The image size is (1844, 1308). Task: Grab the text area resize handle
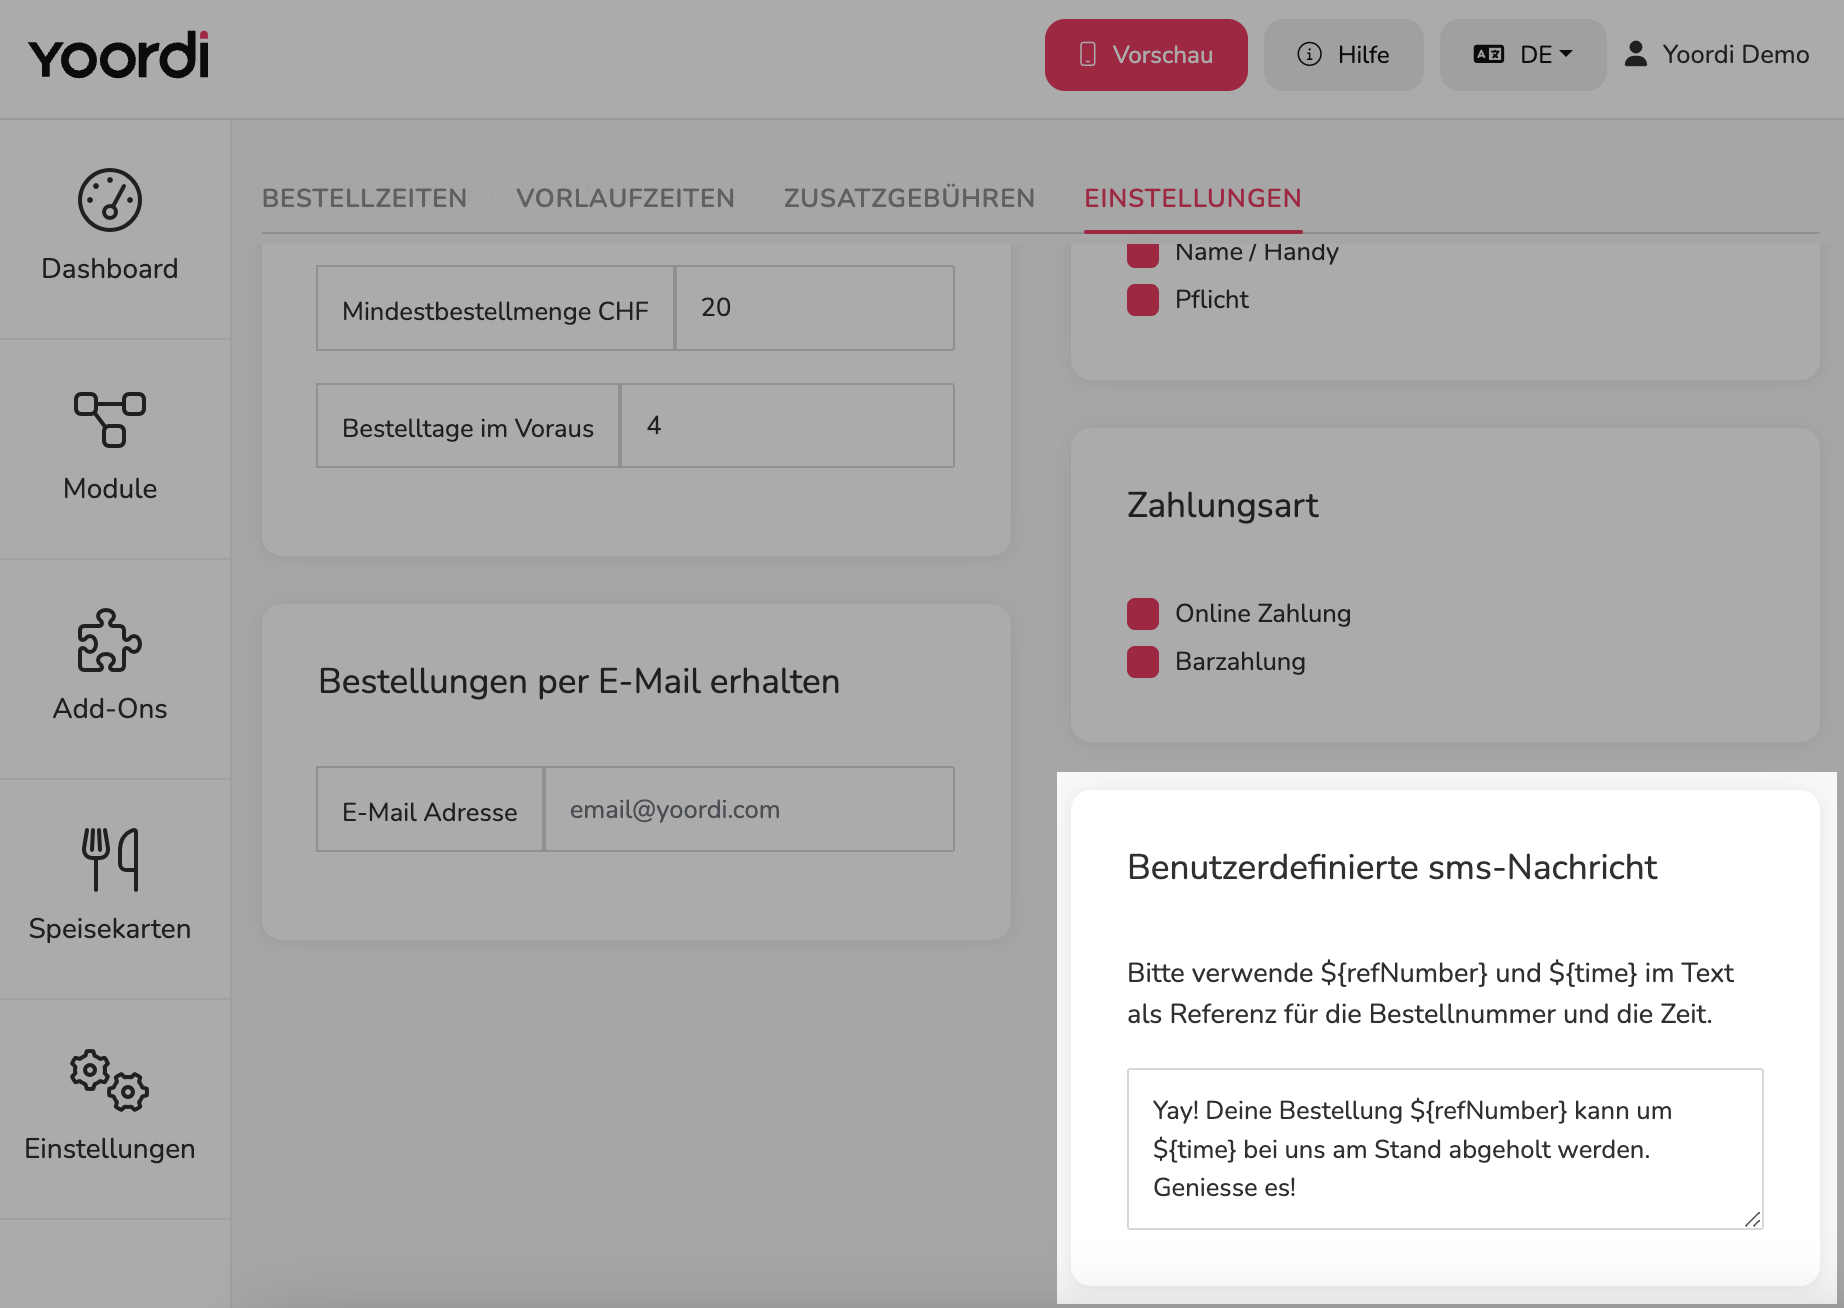1752,1219
